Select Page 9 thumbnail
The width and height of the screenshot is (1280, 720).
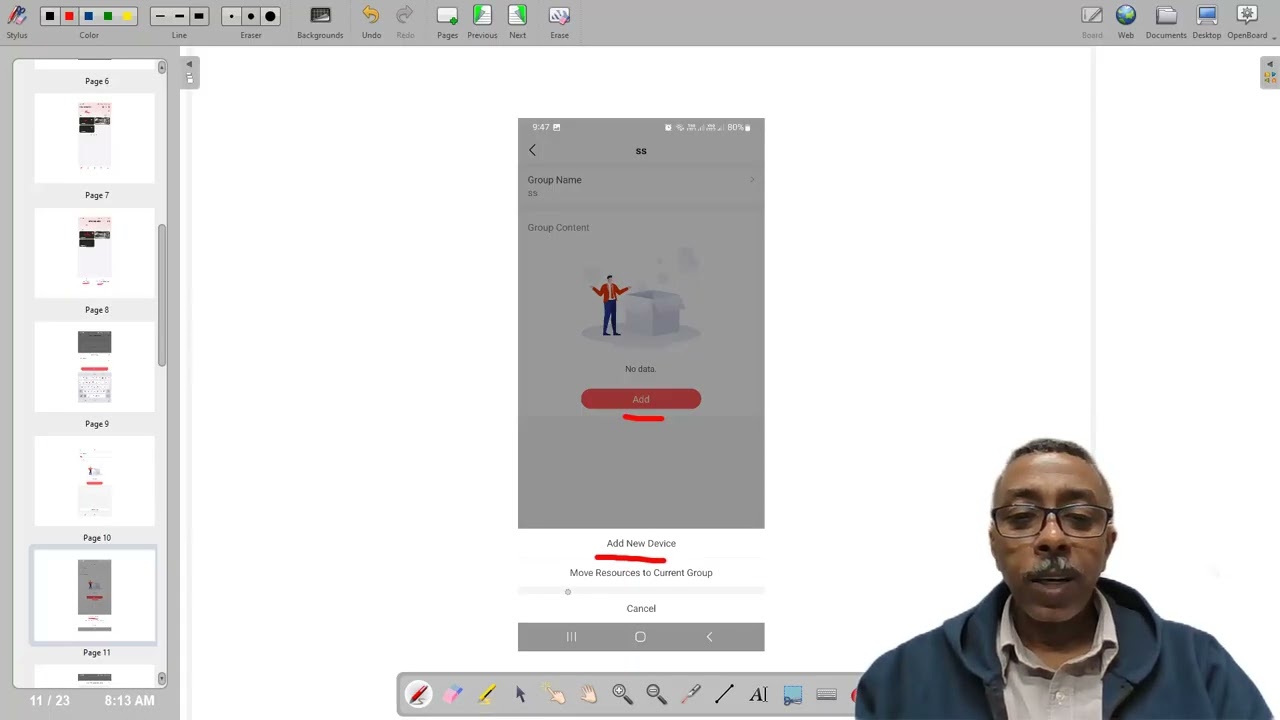pyautogui.click(x=95, y=366)
